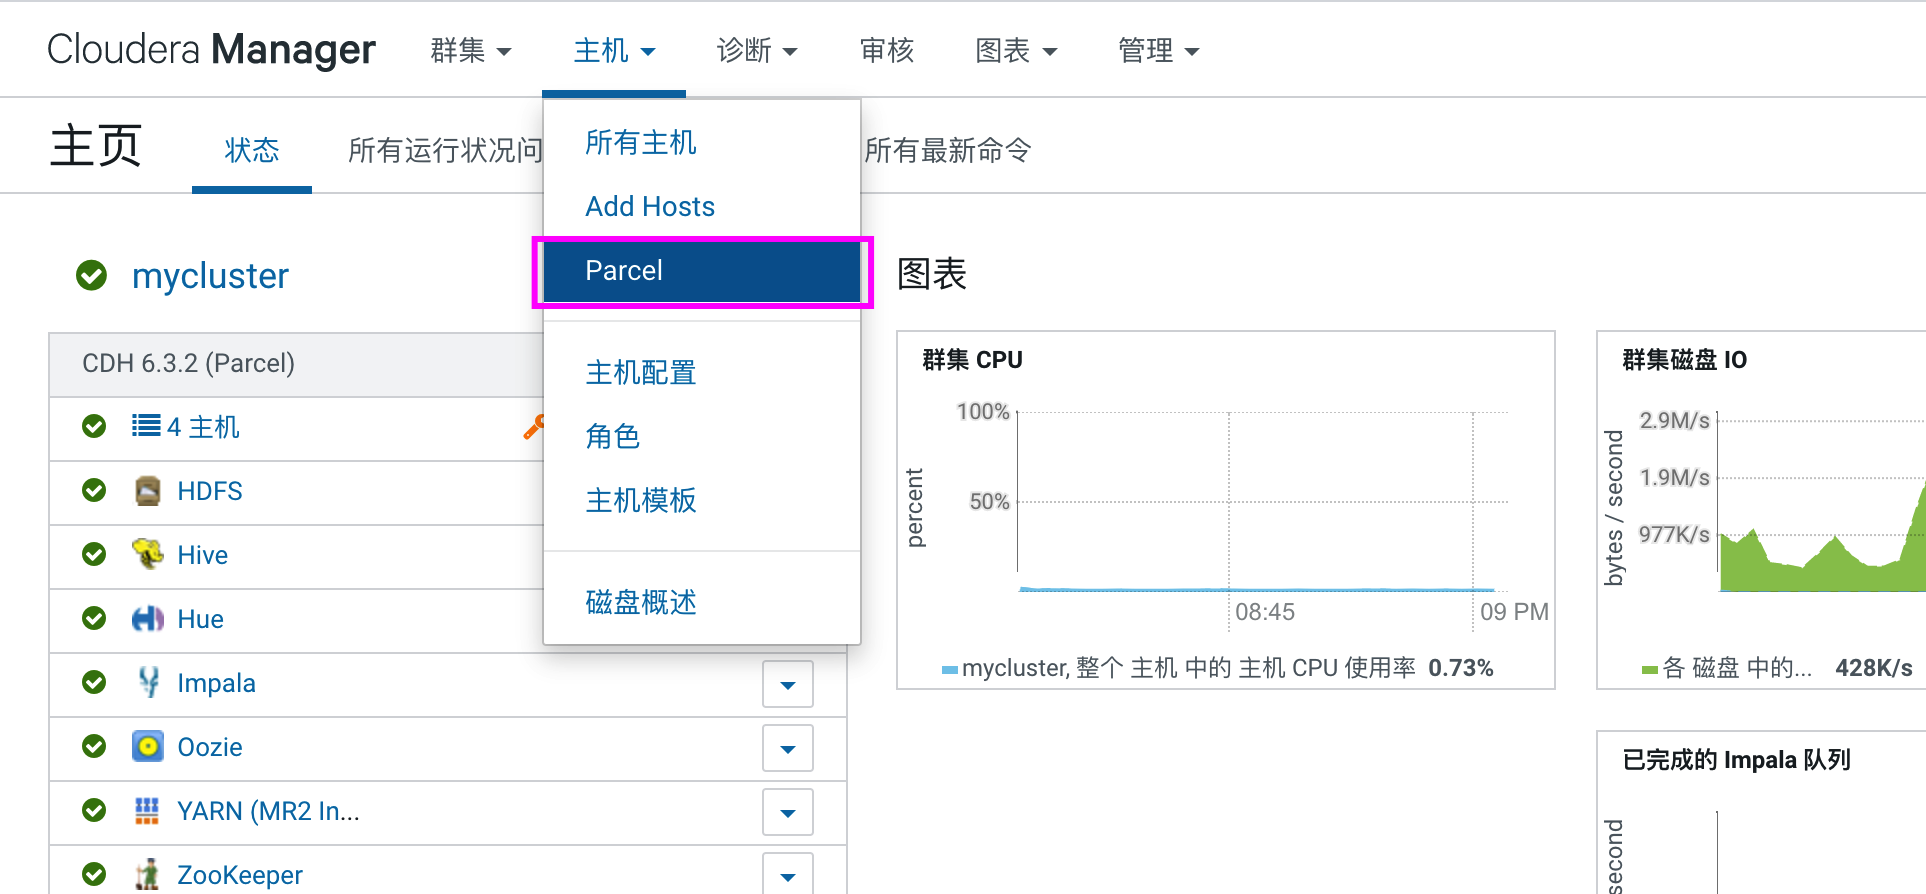Select Parcel from the hosts menu
The image size is (1926, 894).
coord(624,271)
